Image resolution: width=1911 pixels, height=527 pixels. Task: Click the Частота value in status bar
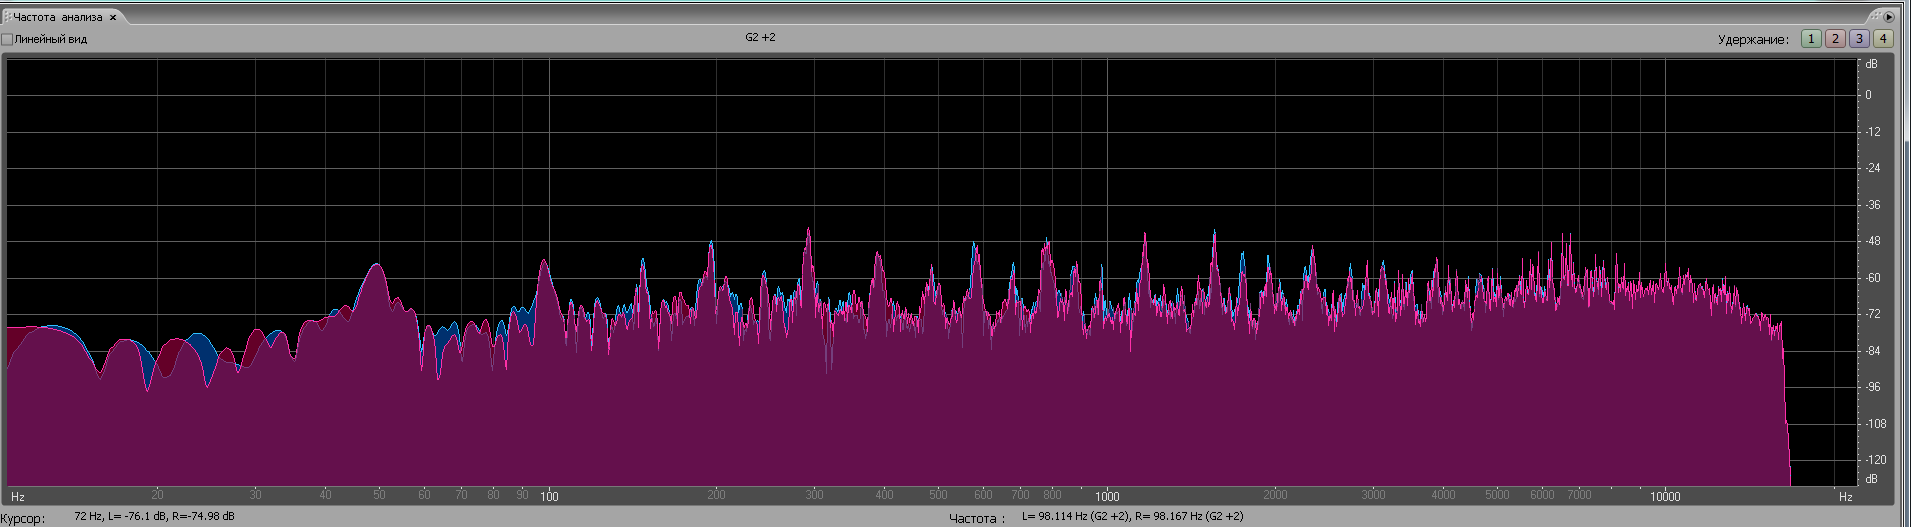[x=1132, y=517]
